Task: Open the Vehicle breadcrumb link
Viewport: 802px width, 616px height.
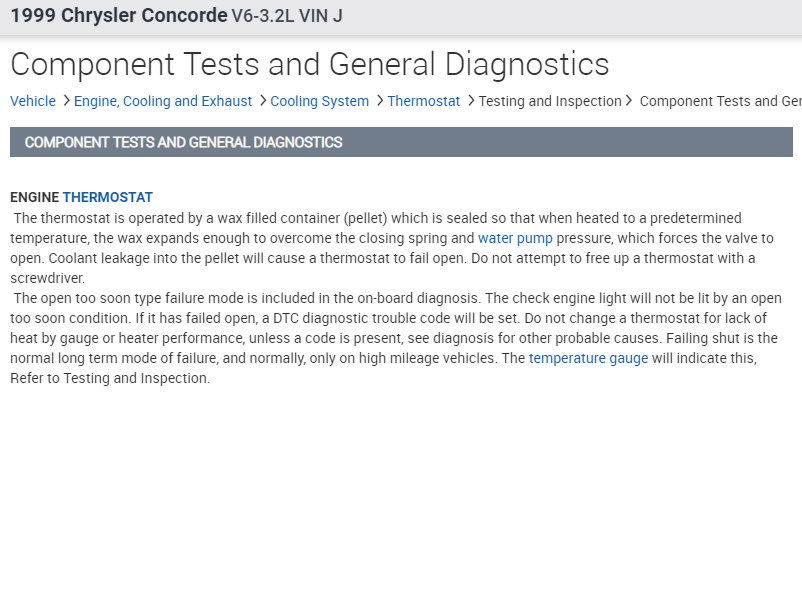Action: coord(33,101)
